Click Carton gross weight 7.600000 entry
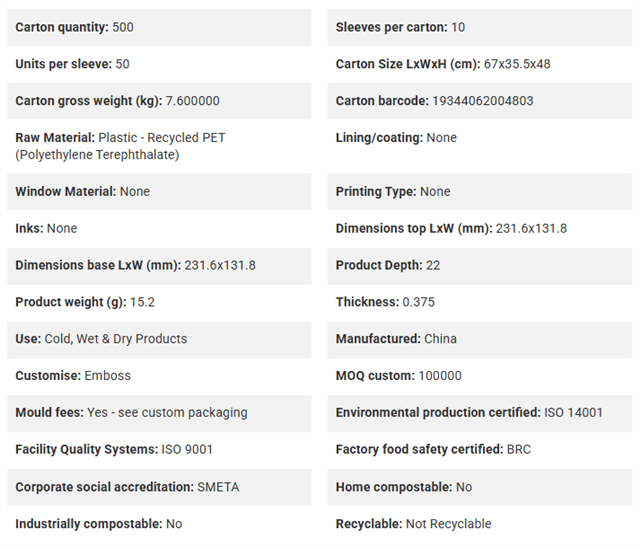The image size is (640, 547). [x=159, y=101]
